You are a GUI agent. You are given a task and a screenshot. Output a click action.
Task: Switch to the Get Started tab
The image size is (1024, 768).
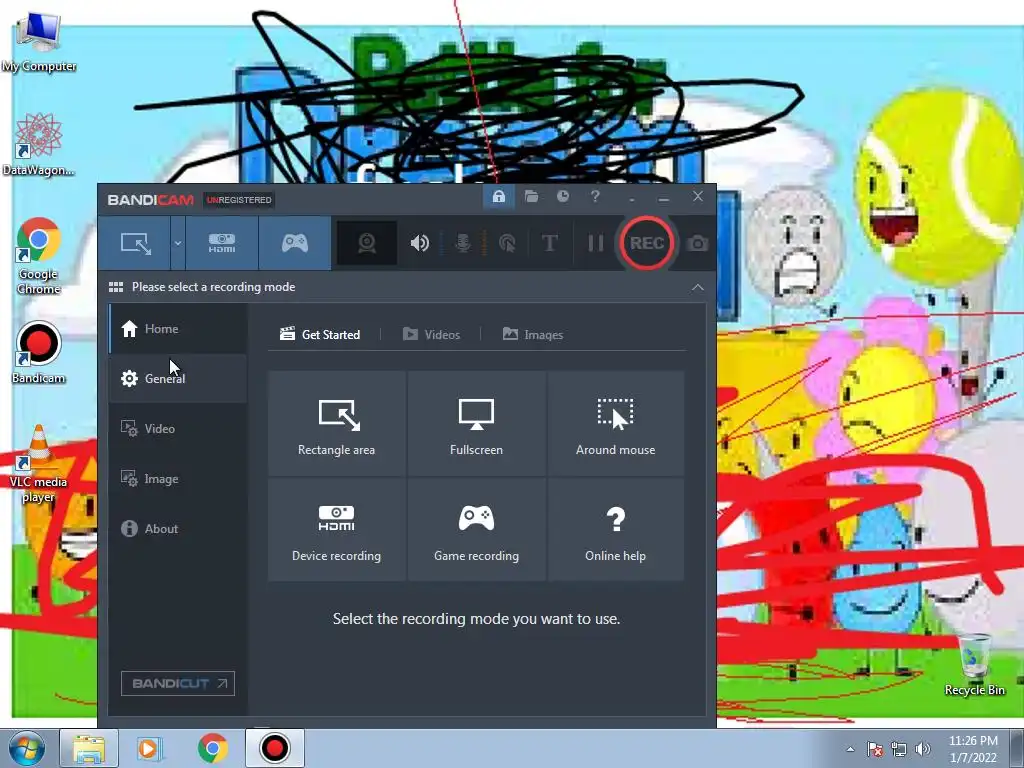click(320, 334)
